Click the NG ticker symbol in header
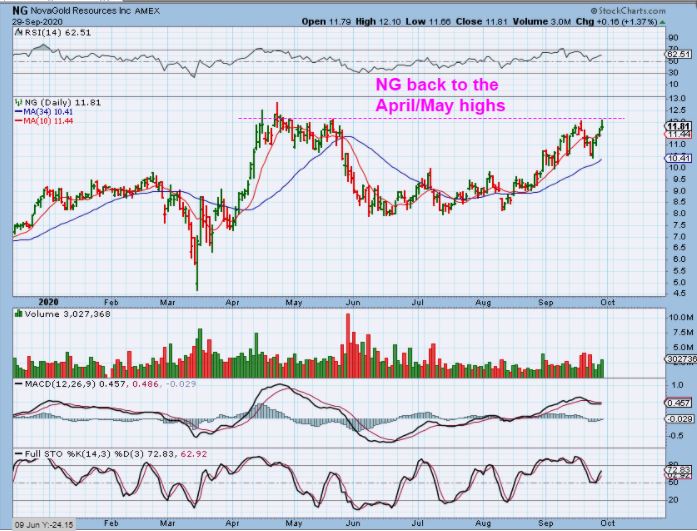The width and height of the screenshot is (697, 531). coord(20,11)
